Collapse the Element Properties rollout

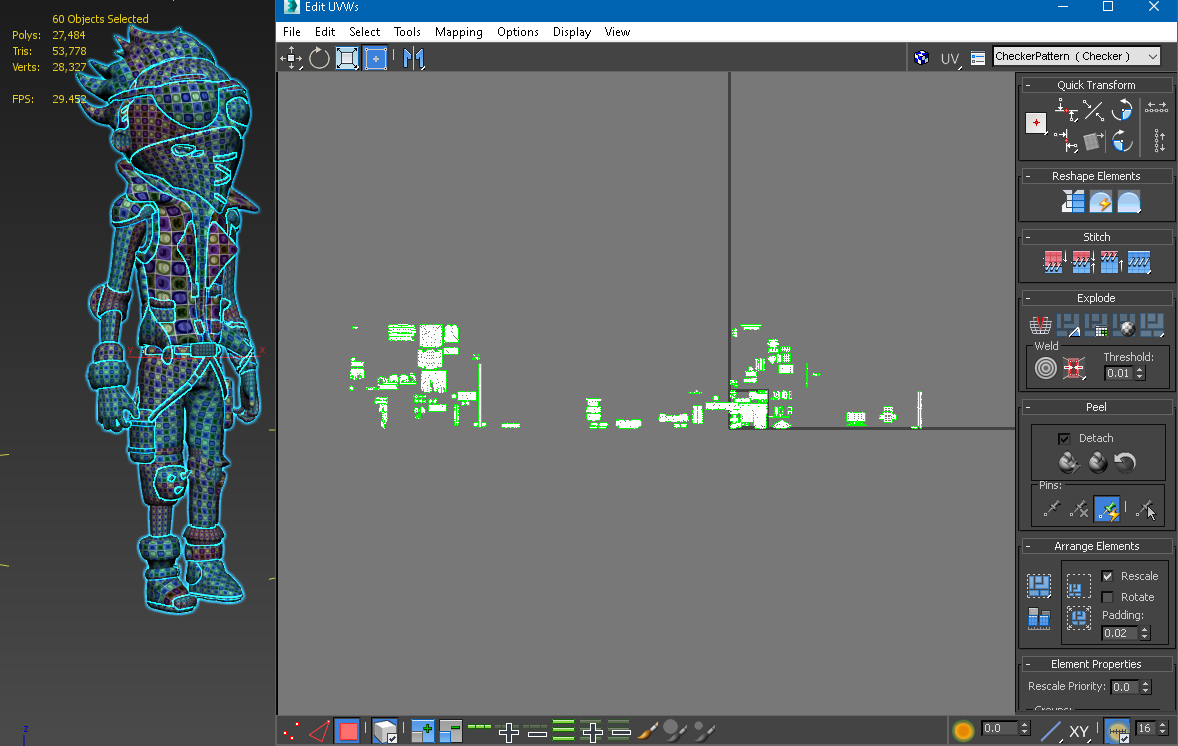coord(1028,664)
